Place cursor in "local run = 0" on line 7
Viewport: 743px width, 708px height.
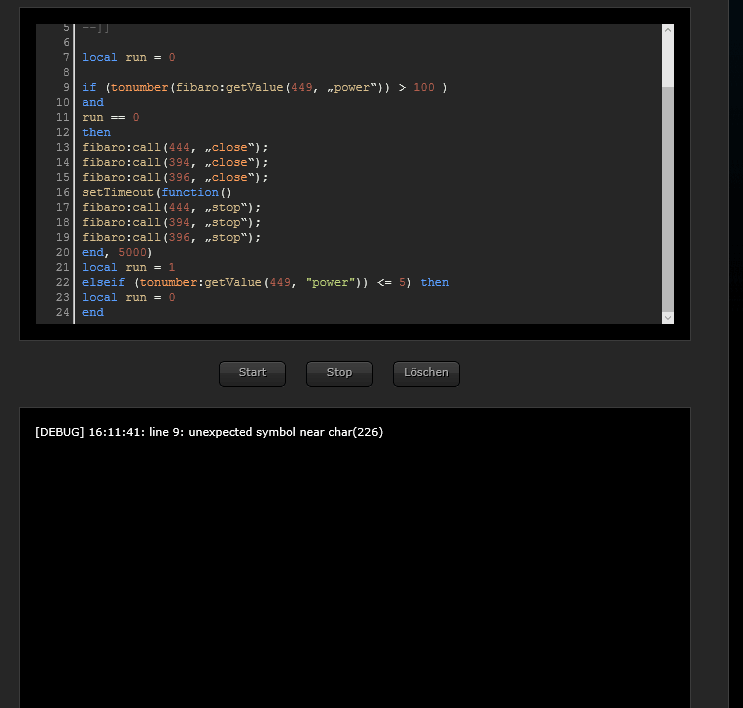(x=128, y=58)
